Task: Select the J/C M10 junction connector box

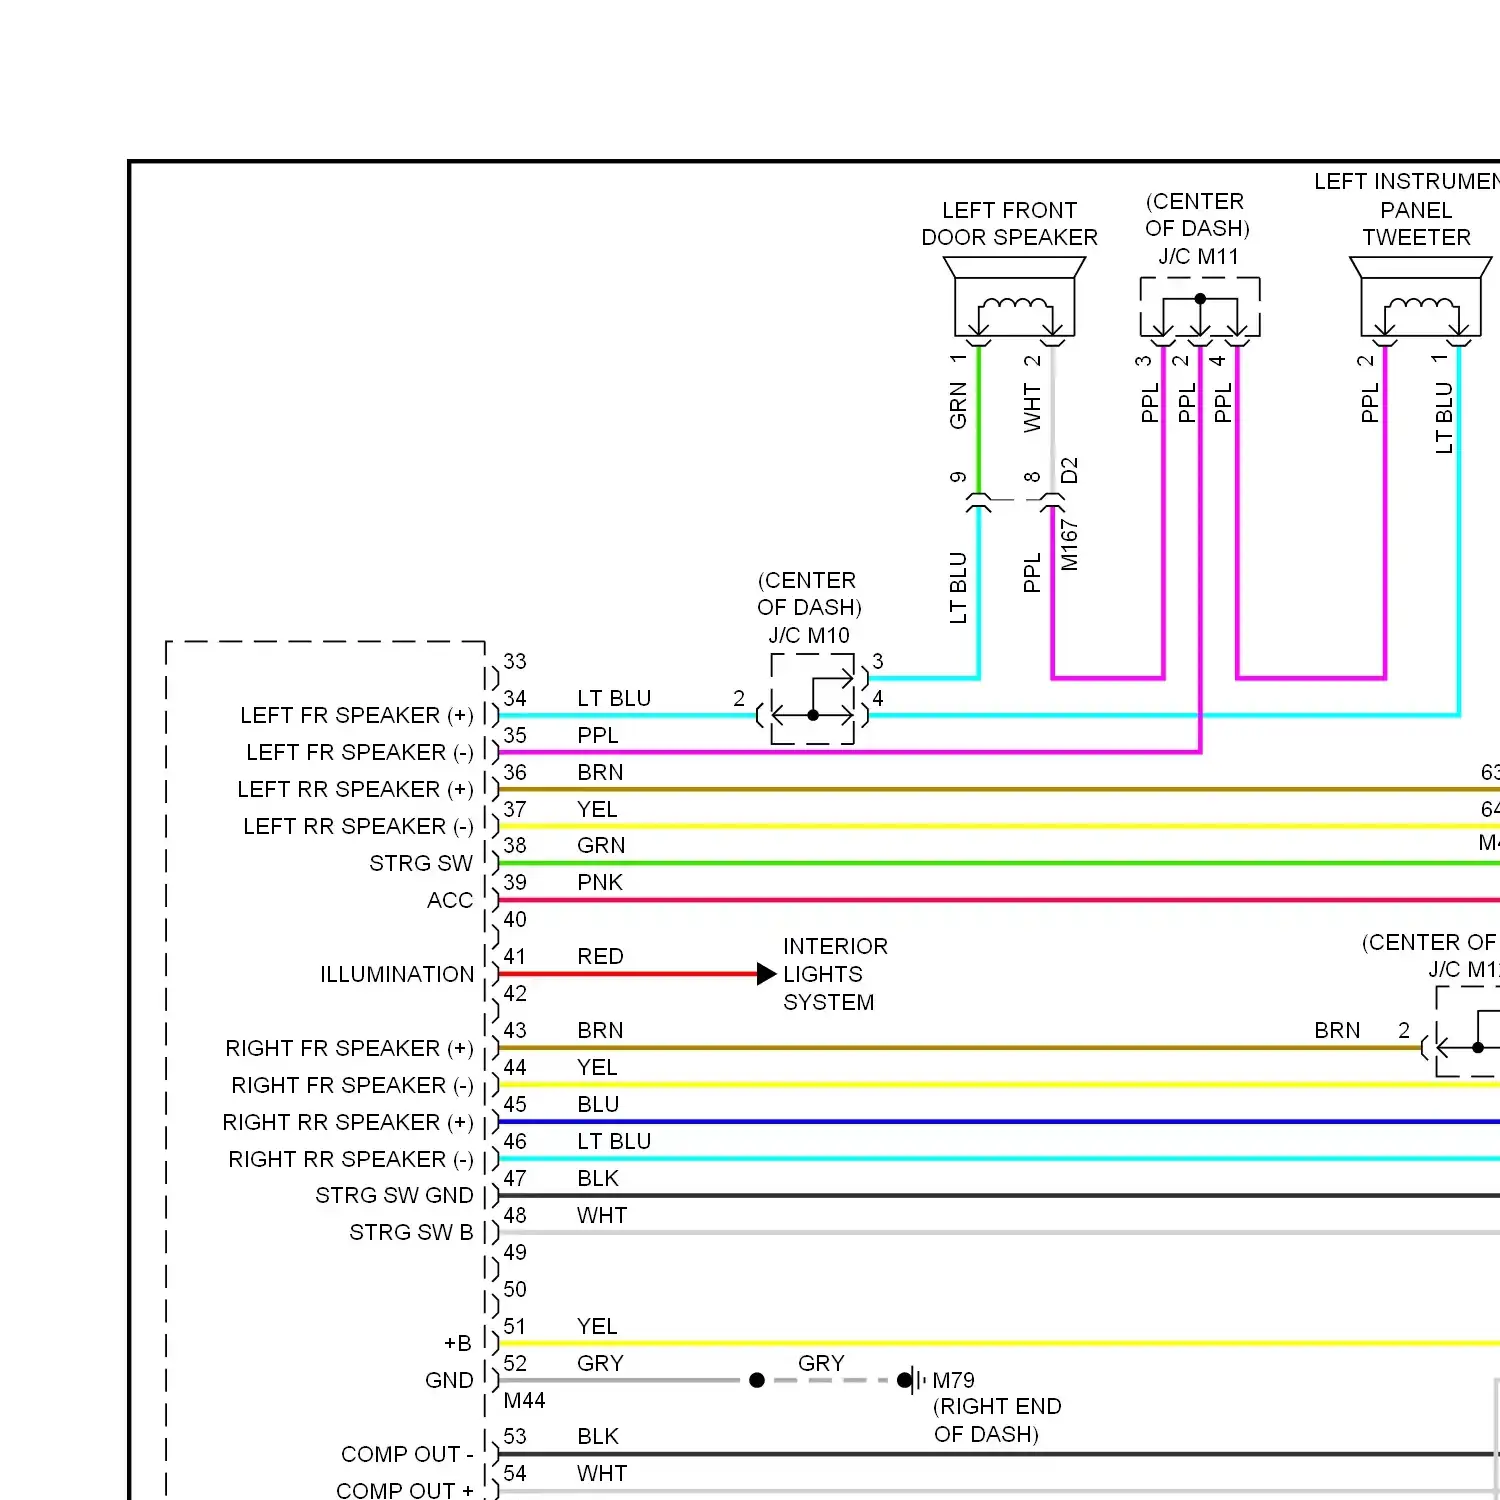Action: (x=812, y=699)
